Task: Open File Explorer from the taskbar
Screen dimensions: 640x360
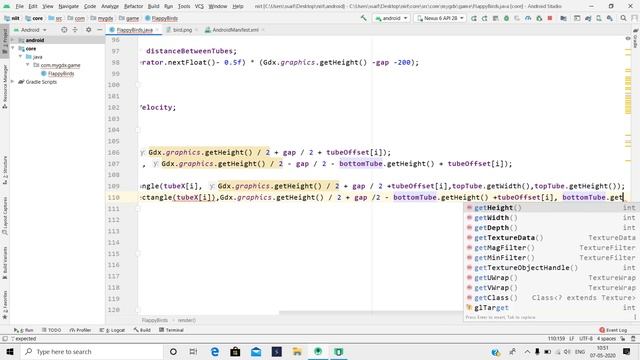Action: tap(297, 351)
